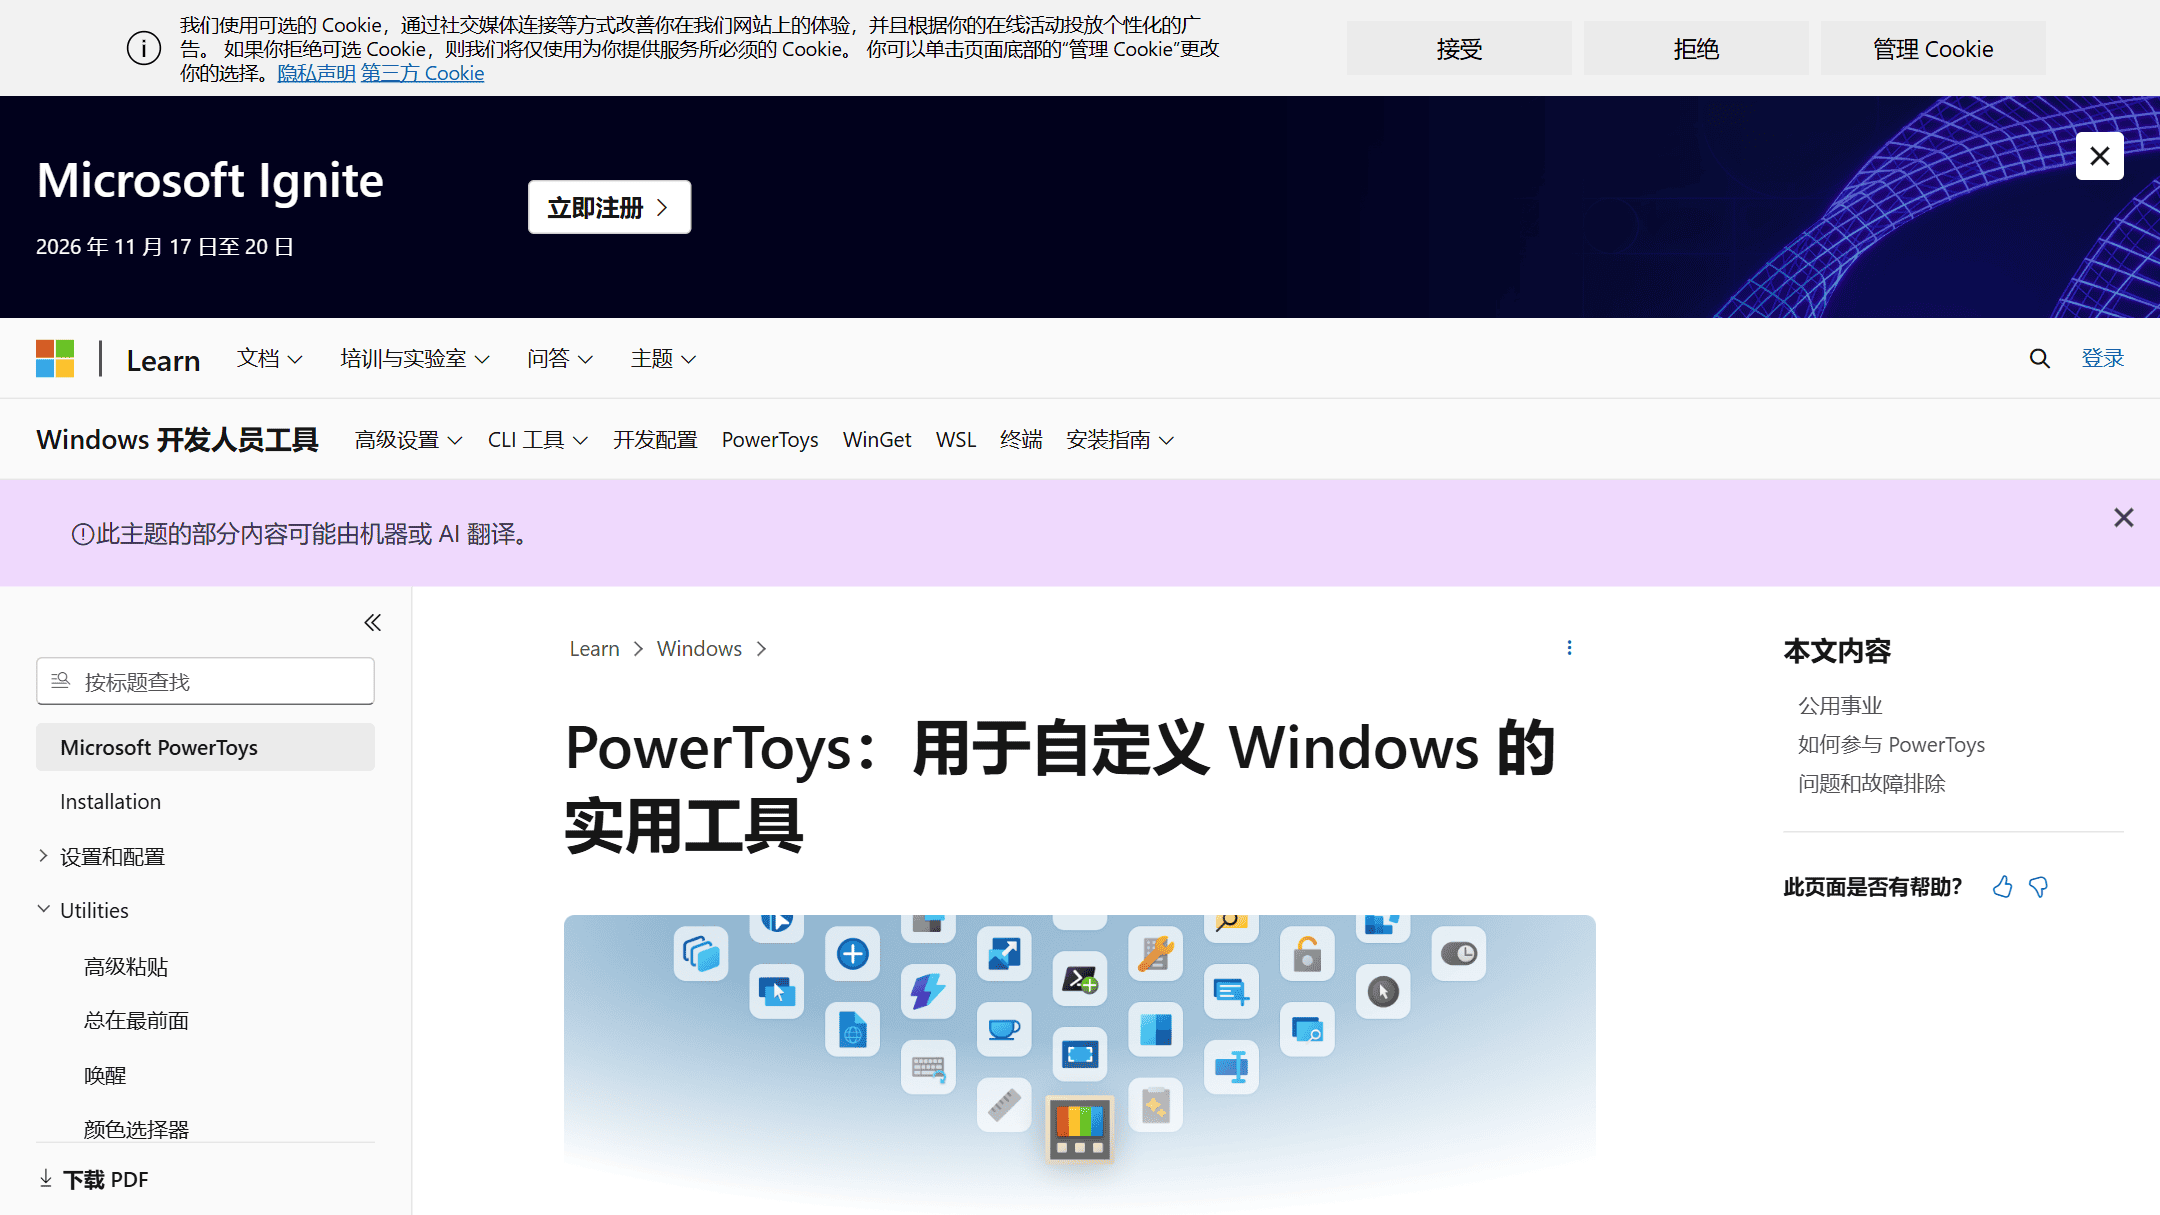Focus the 按标题查找 search field

[205, 681]
